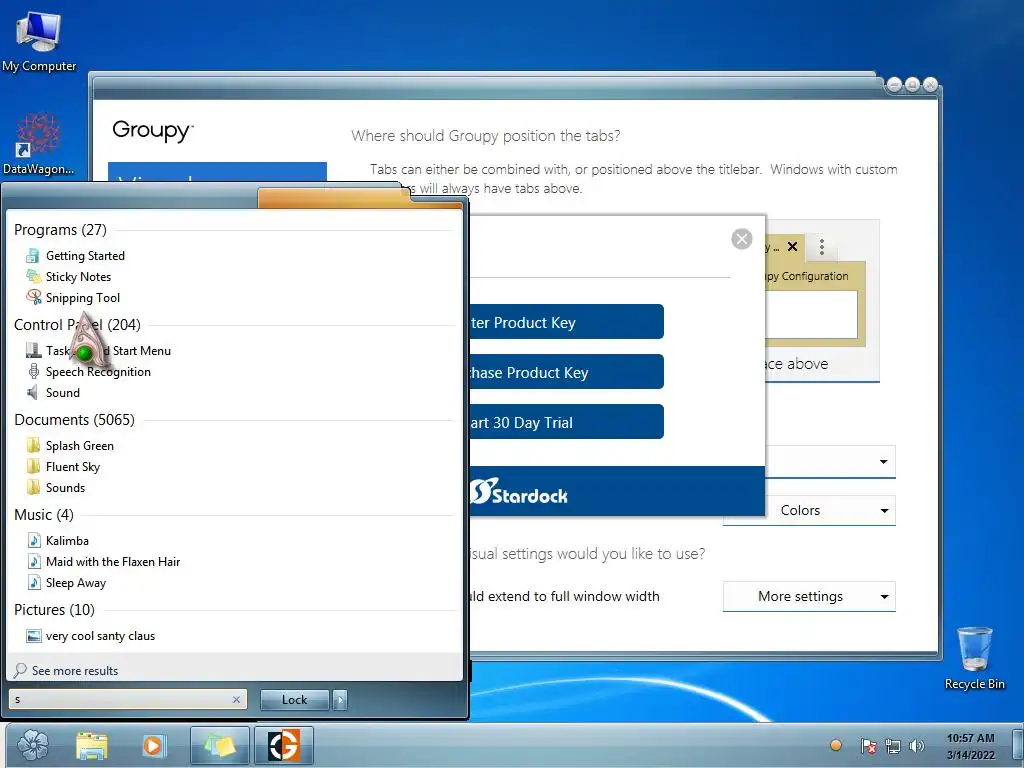This screenshot has height=768, width=1024.
Task: Click the Purchase Product Key button
Action: (x=566, y=372)
